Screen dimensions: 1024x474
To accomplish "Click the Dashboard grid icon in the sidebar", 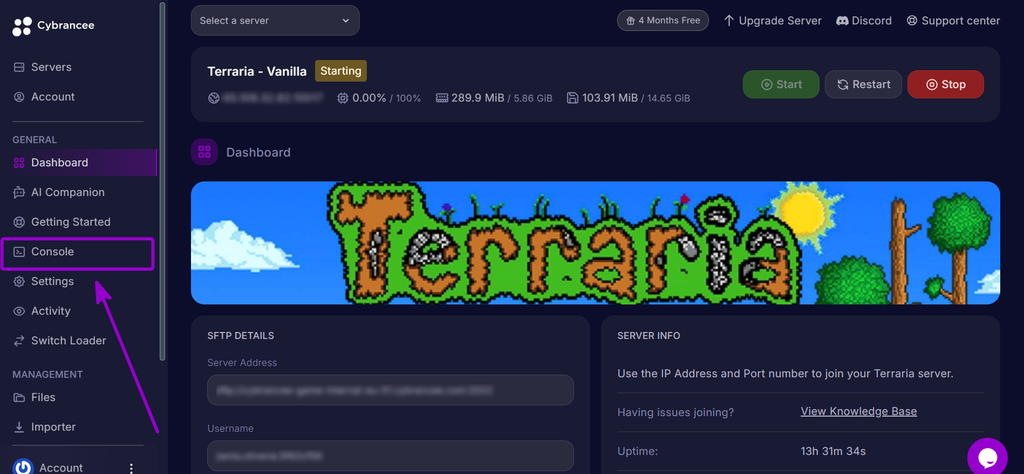I will pos(19,163).
